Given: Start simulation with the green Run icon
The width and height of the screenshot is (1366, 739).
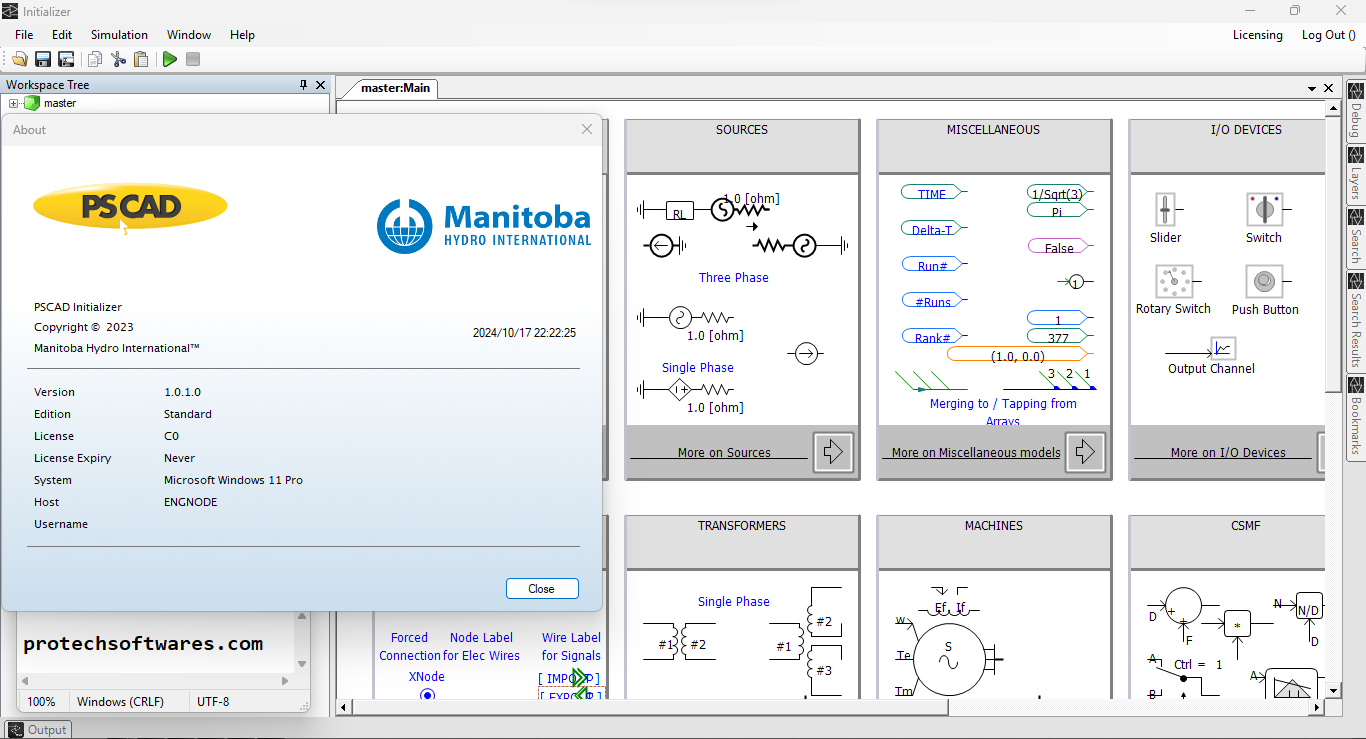Looking at the screenshot, I should 169,59.
